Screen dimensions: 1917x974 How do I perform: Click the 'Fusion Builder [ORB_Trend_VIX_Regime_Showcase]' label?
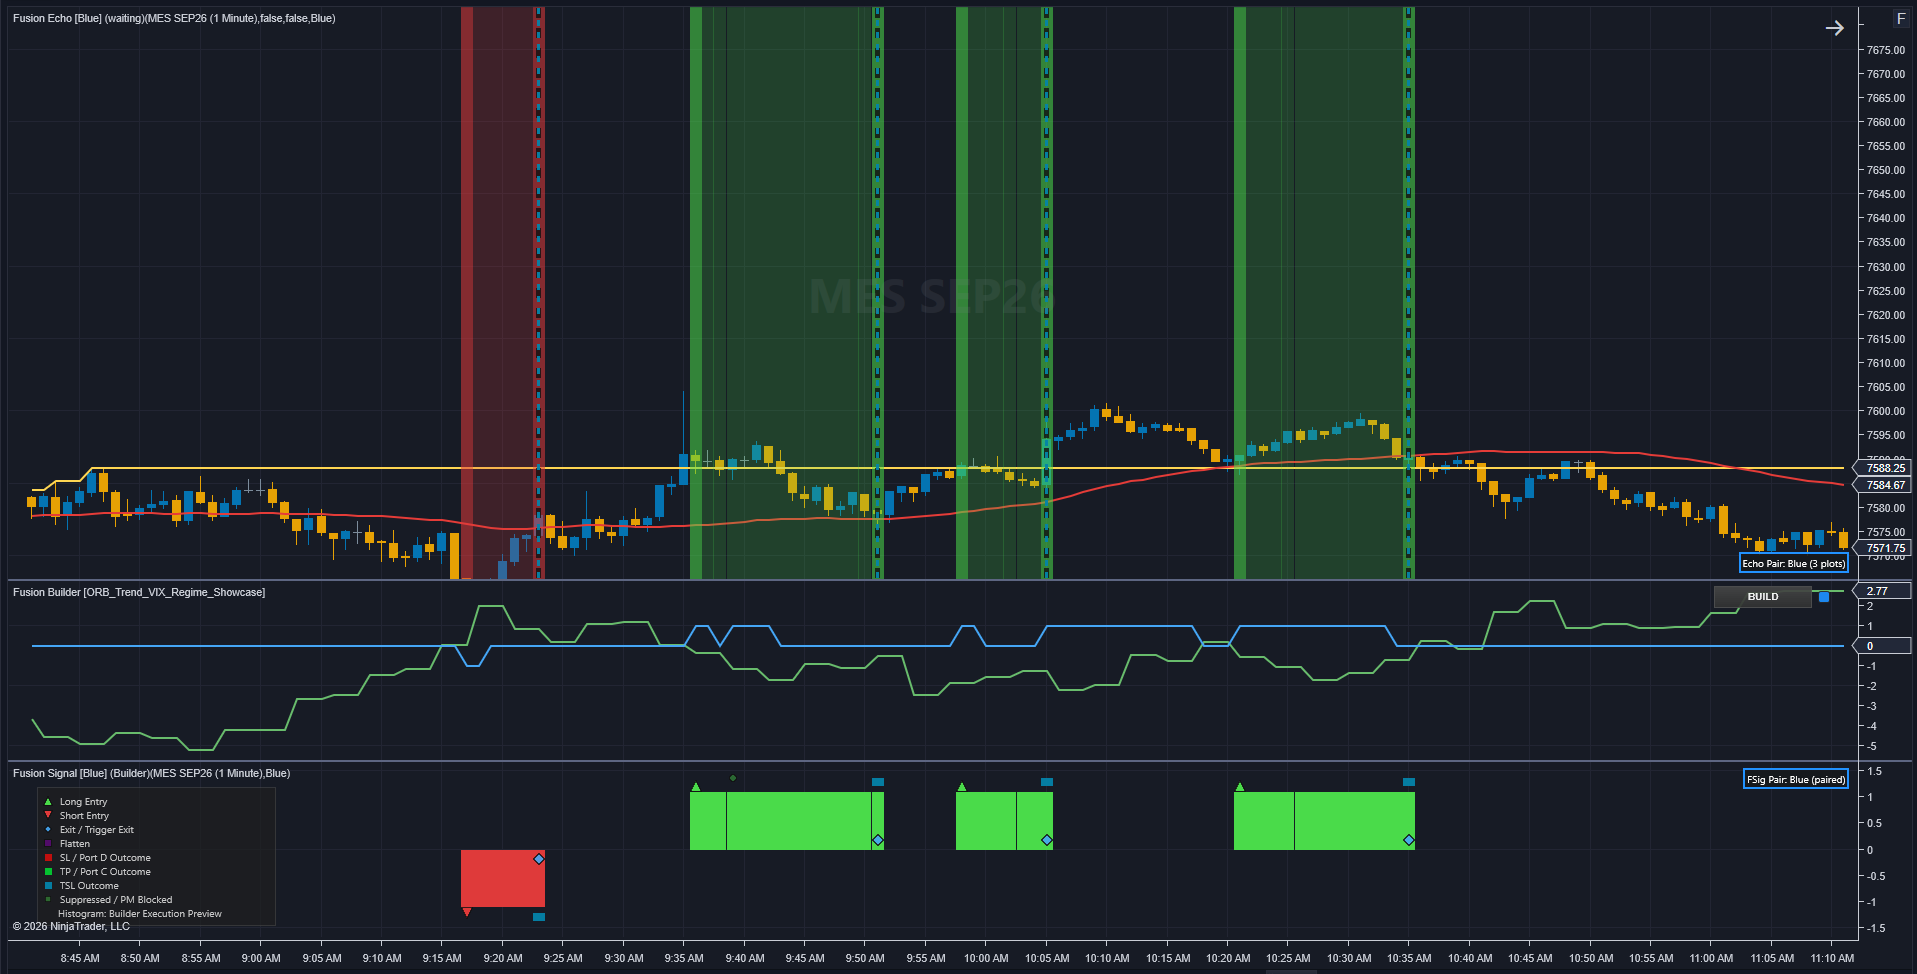pos(139,592)
